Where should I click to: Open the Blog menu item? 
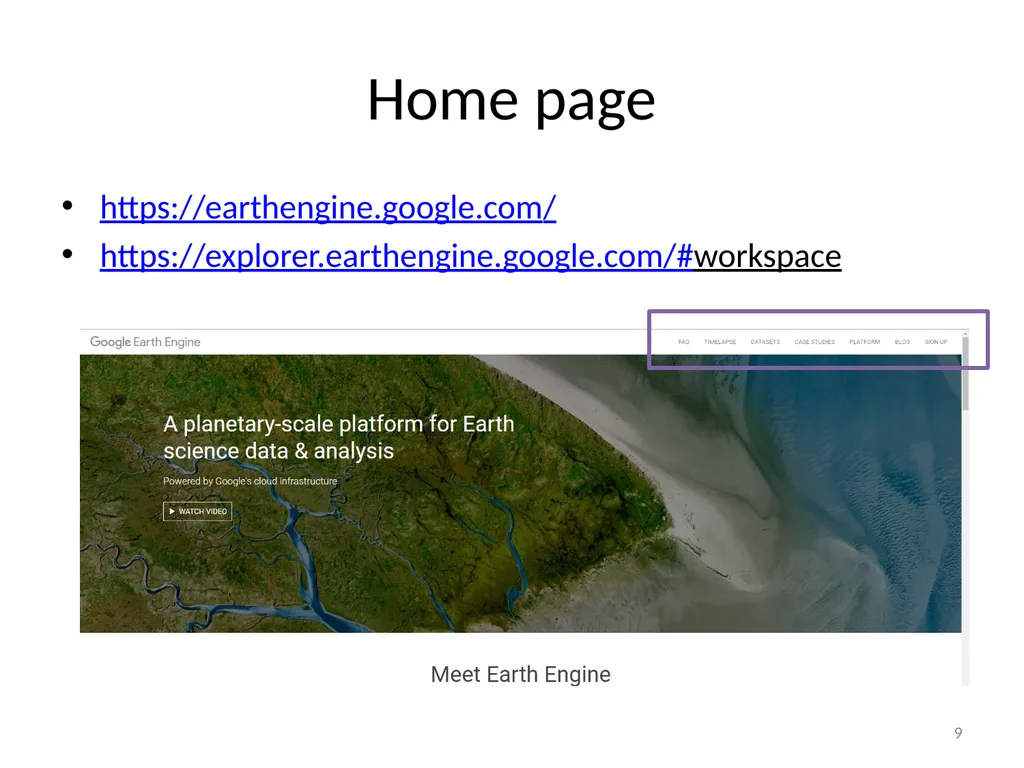click(902, 342)
